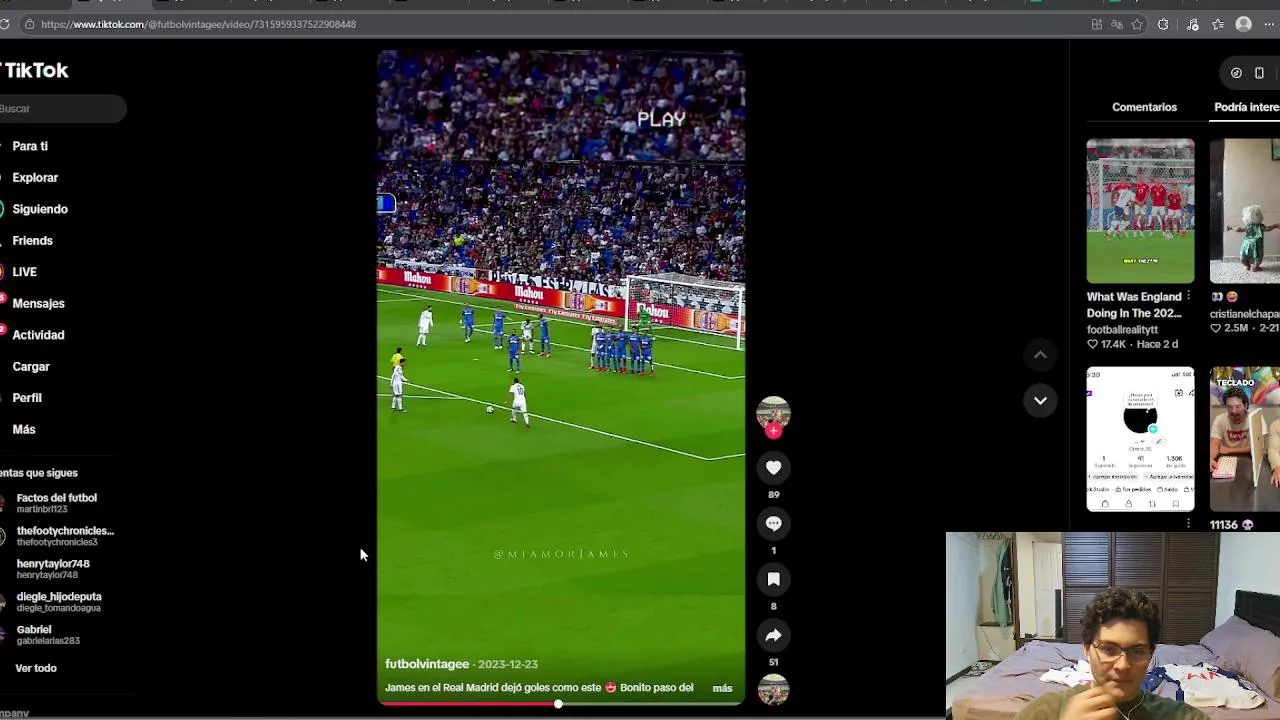
Task: Open the henrytaylor748 account
Action: click(52, 569)
